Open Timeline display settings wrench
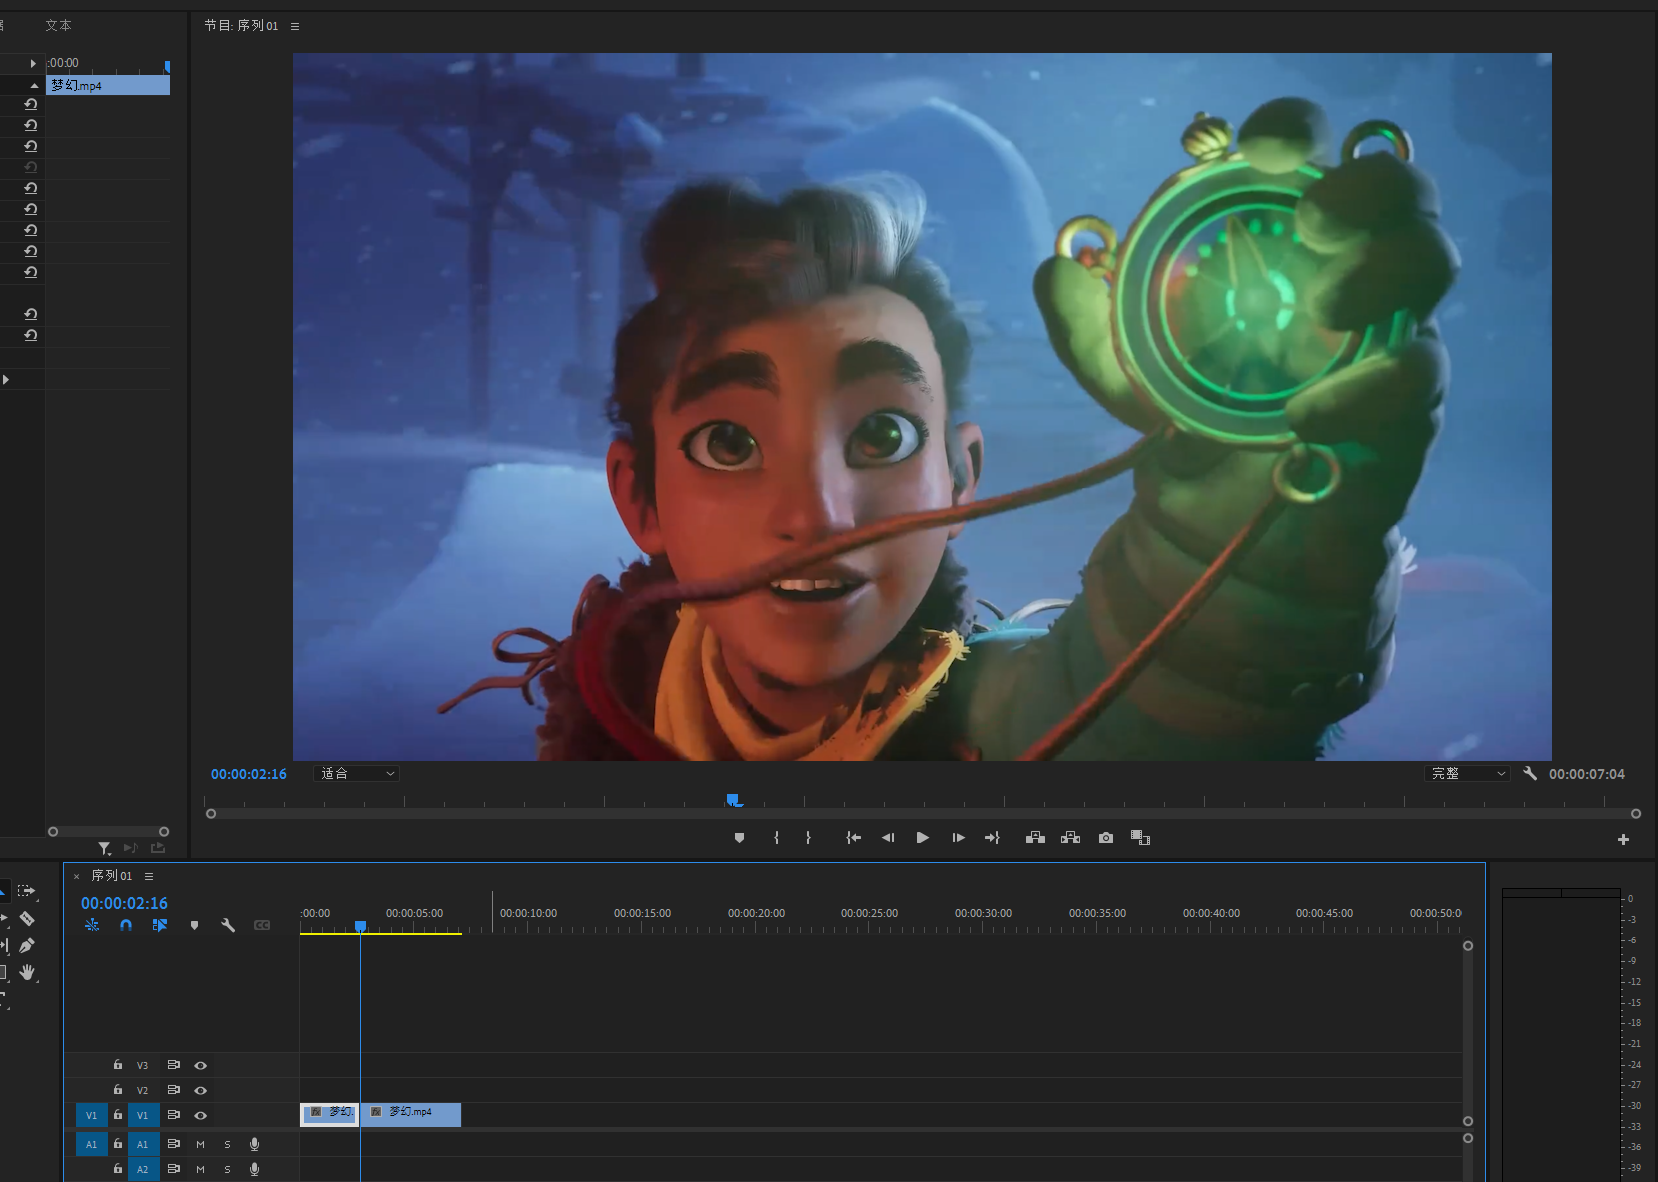 point(228,926)
